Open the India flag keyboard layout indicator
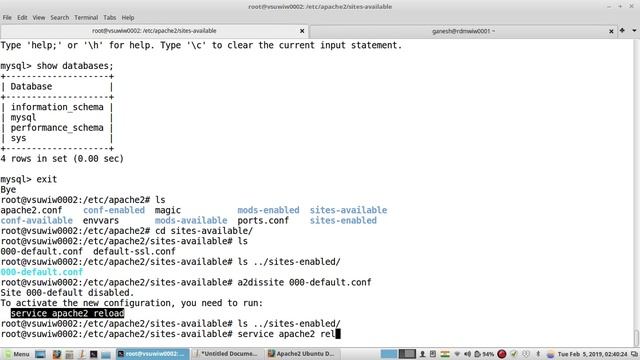This screenshot has height=360, width=640. coord(445,354)
